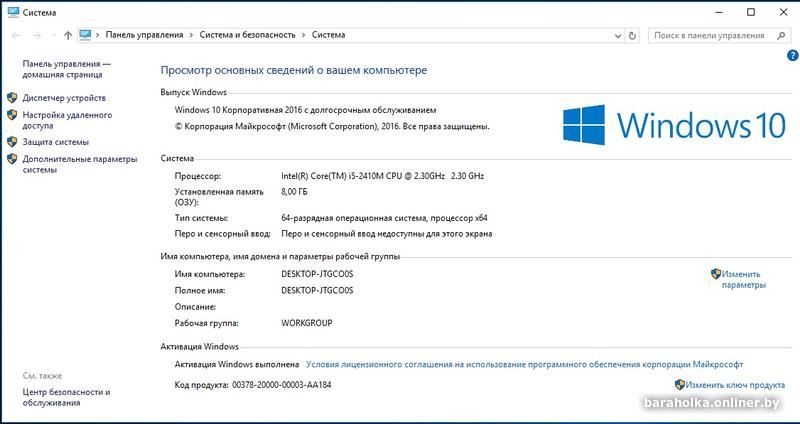This screenshot has height=424, width=800.
Task: Open Дополнительные параметры системы link
Action: 80,164
